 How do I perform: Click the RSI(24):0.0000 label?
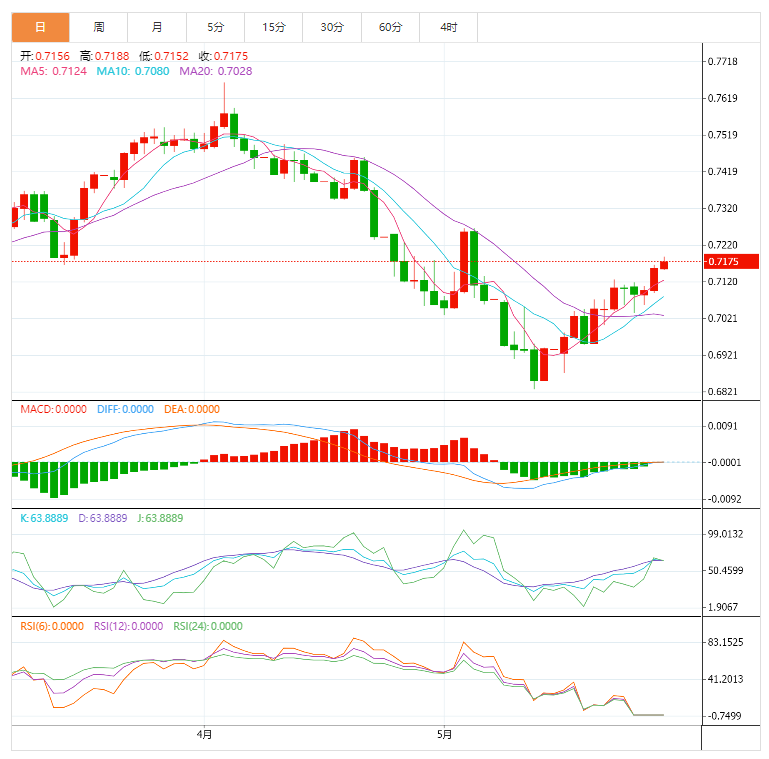(x=208, y=626)
